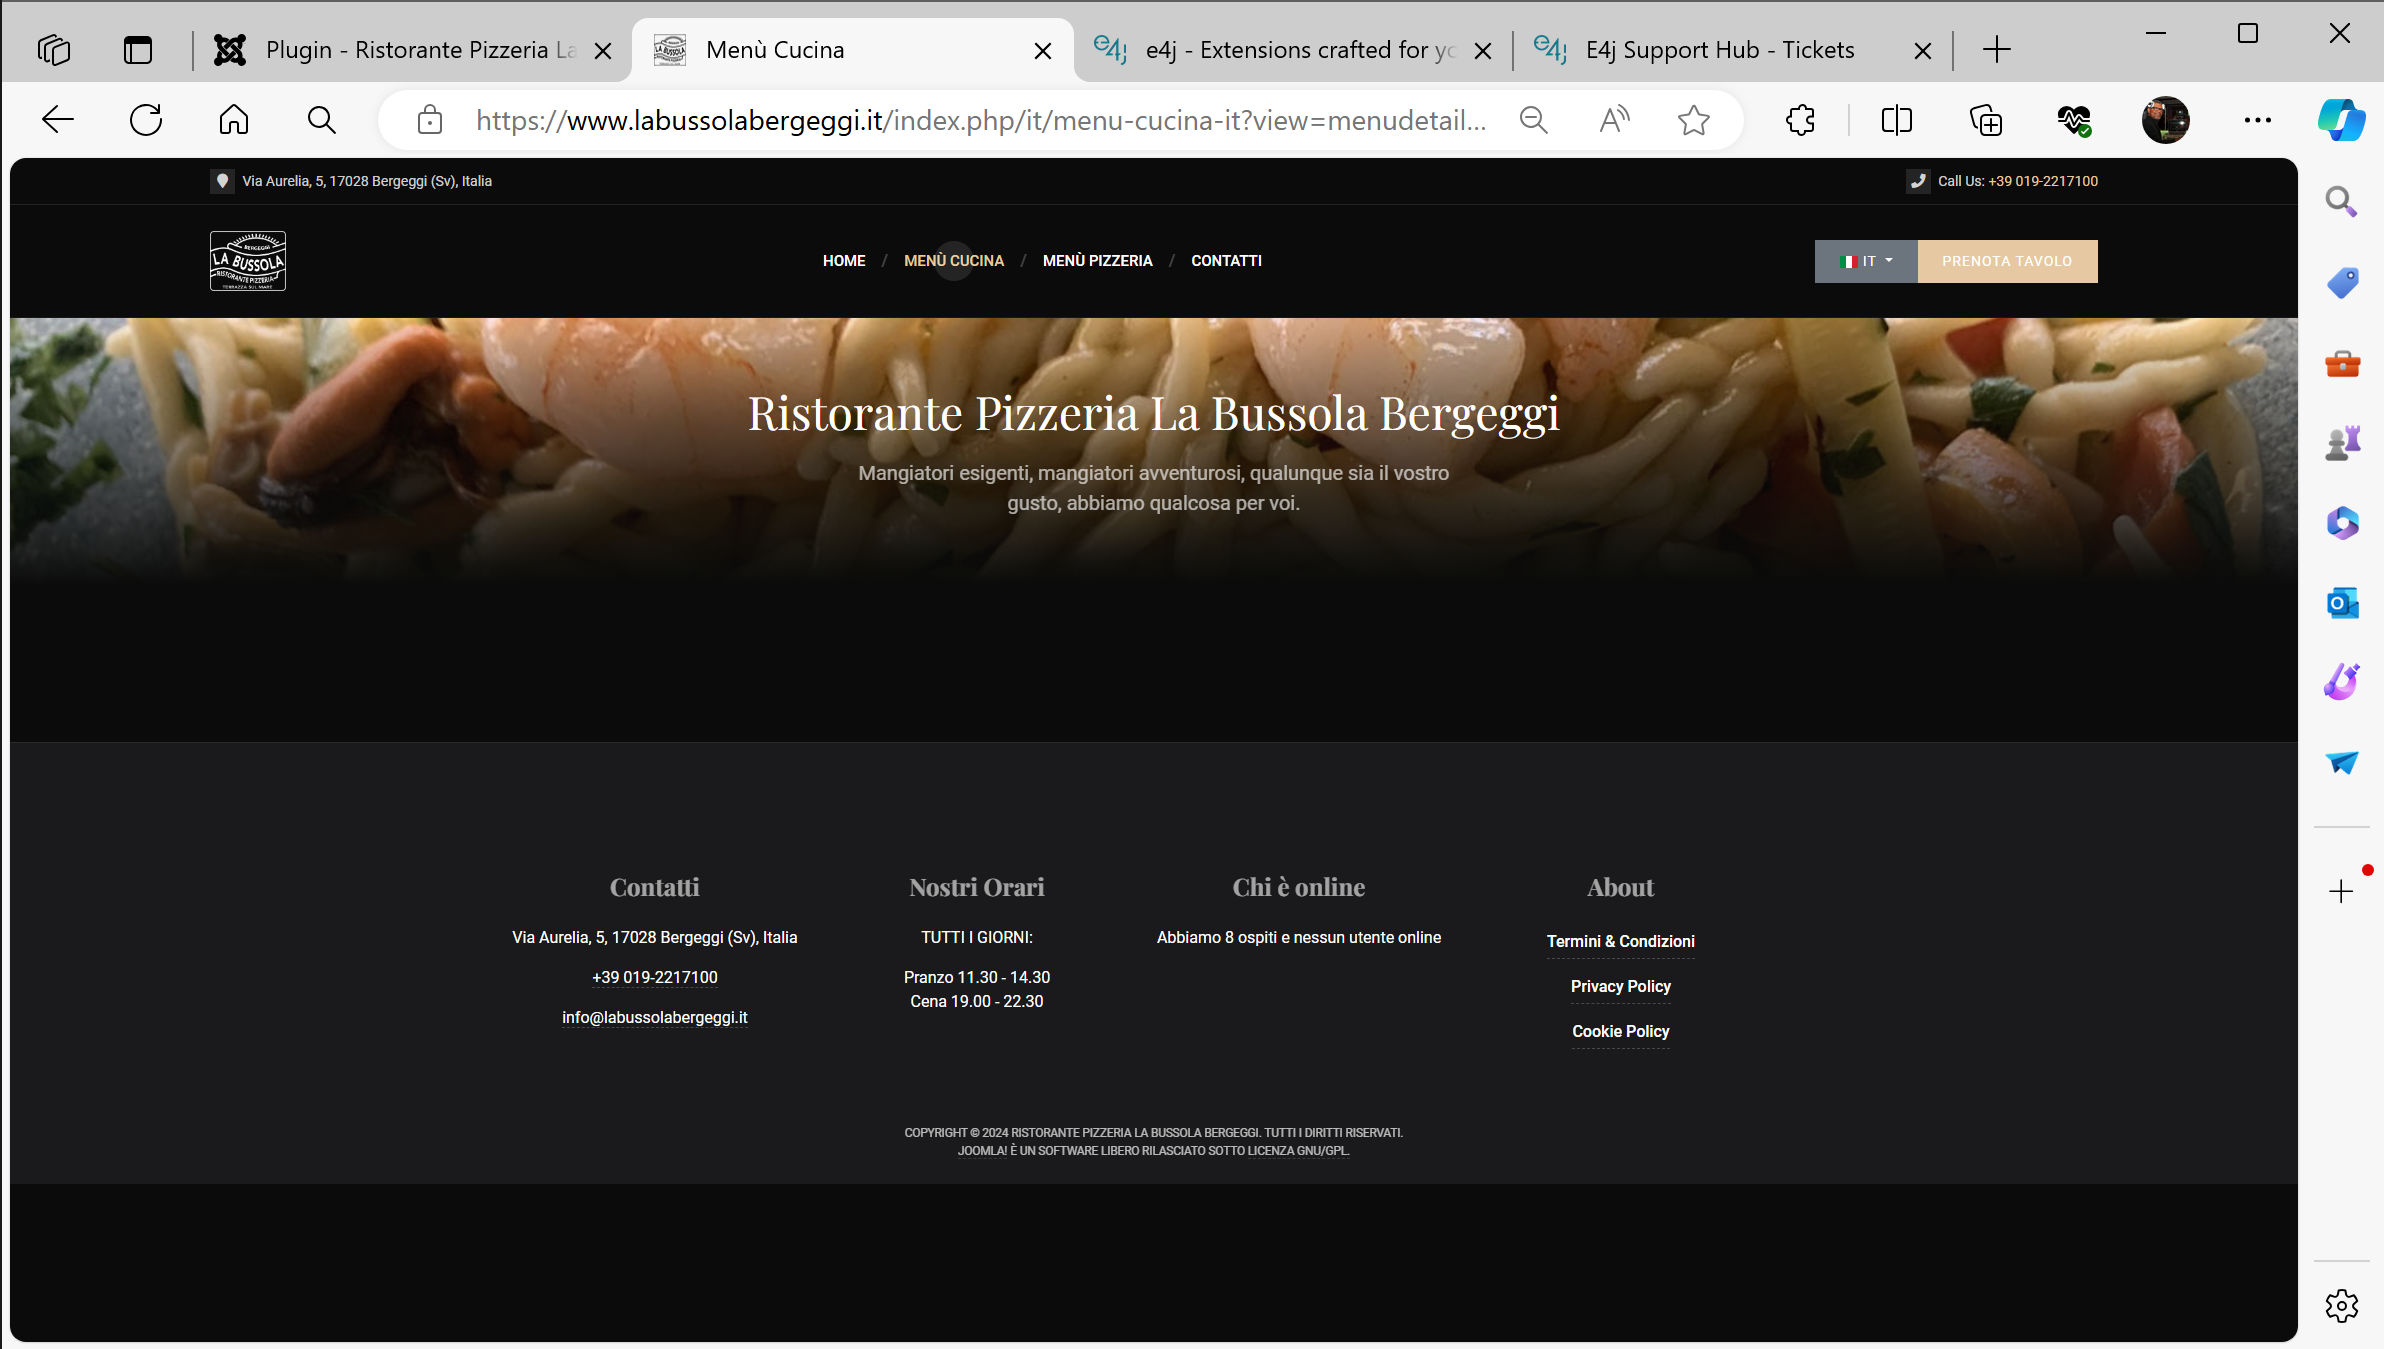2384x1349 pixels.
Task: Click the Prenota Tavolo button
Action: (2006, 261)
